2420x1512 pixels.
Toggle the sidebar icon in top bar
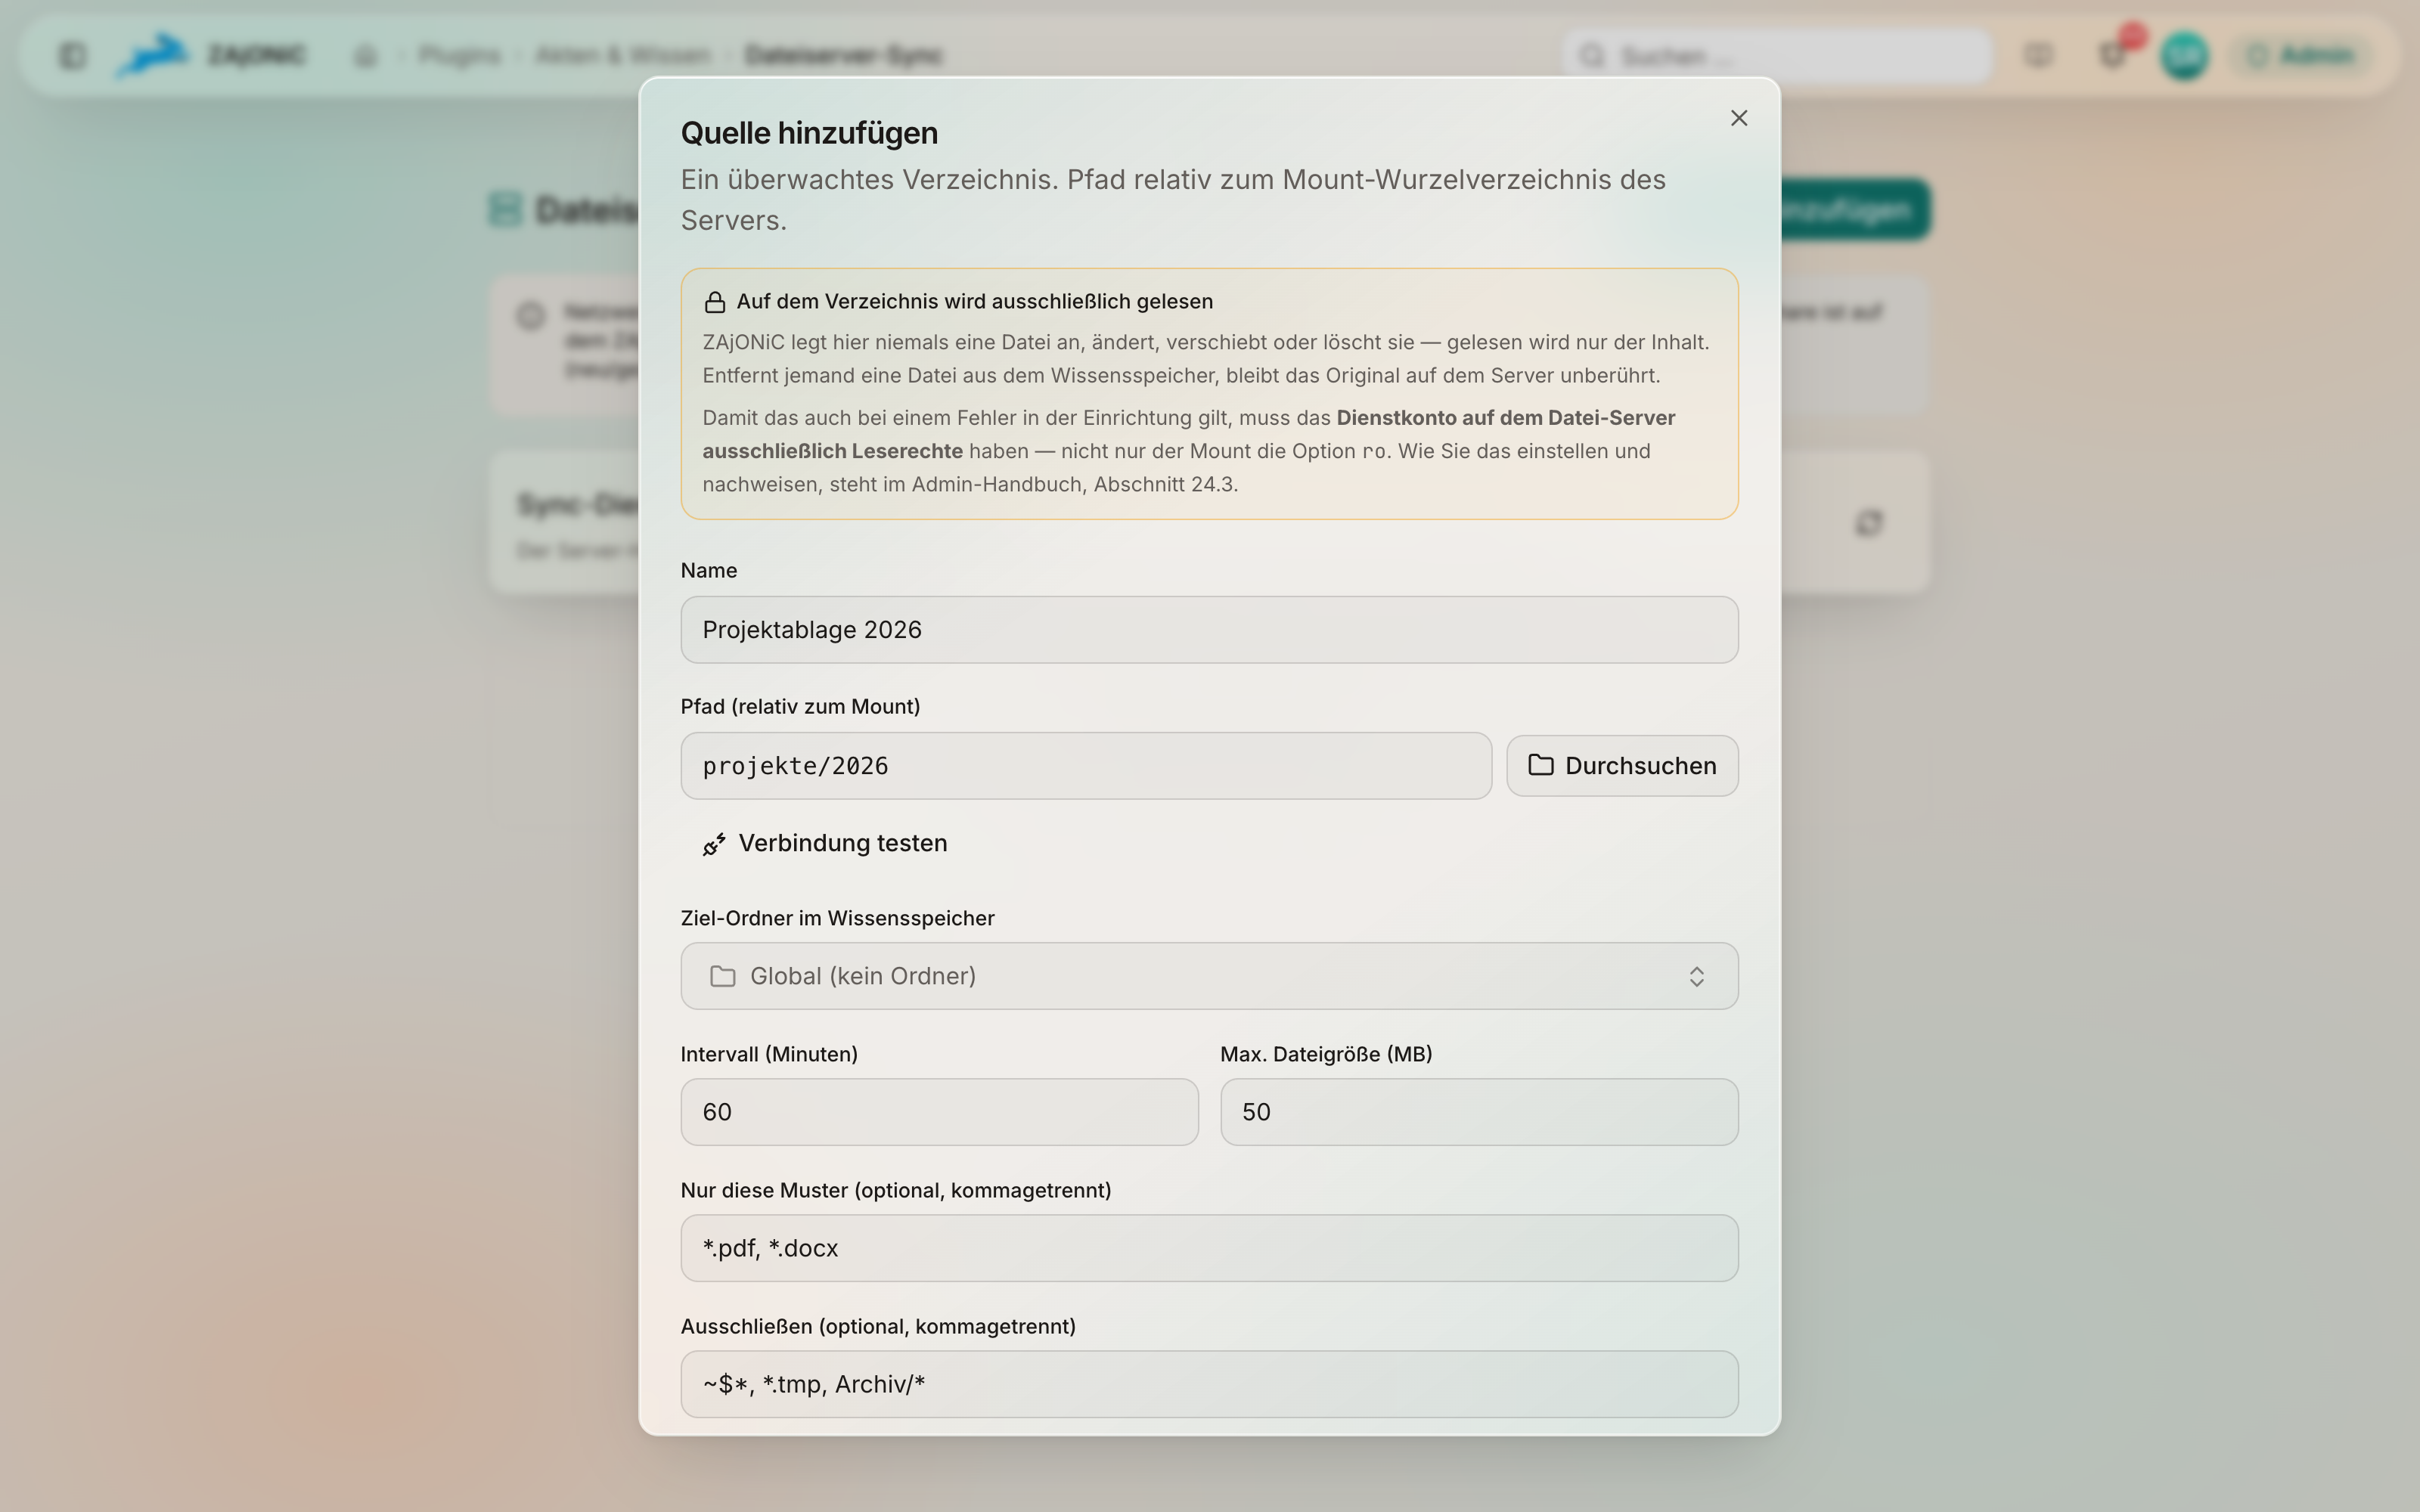click(72, 55)
